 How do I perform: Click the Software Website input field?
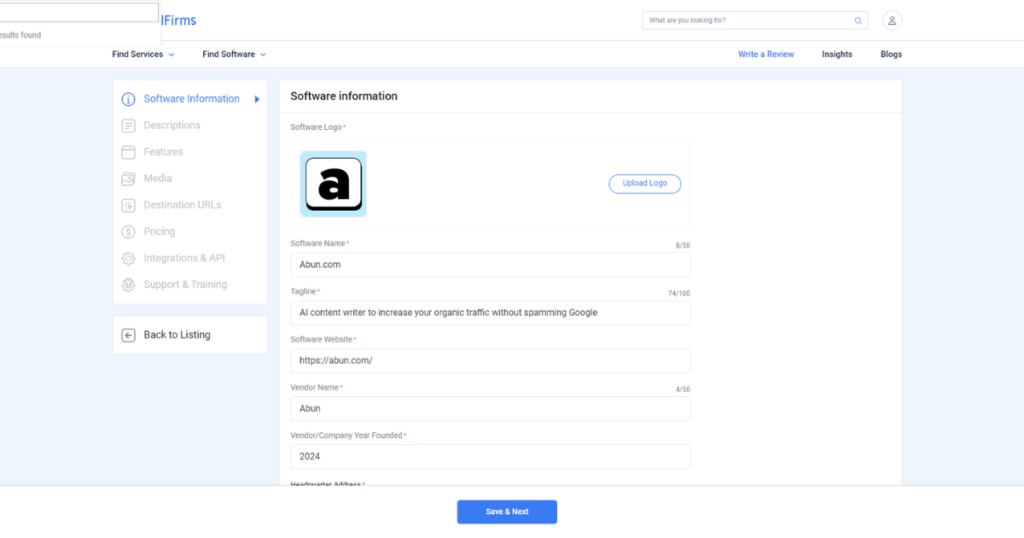pos(490,360)
